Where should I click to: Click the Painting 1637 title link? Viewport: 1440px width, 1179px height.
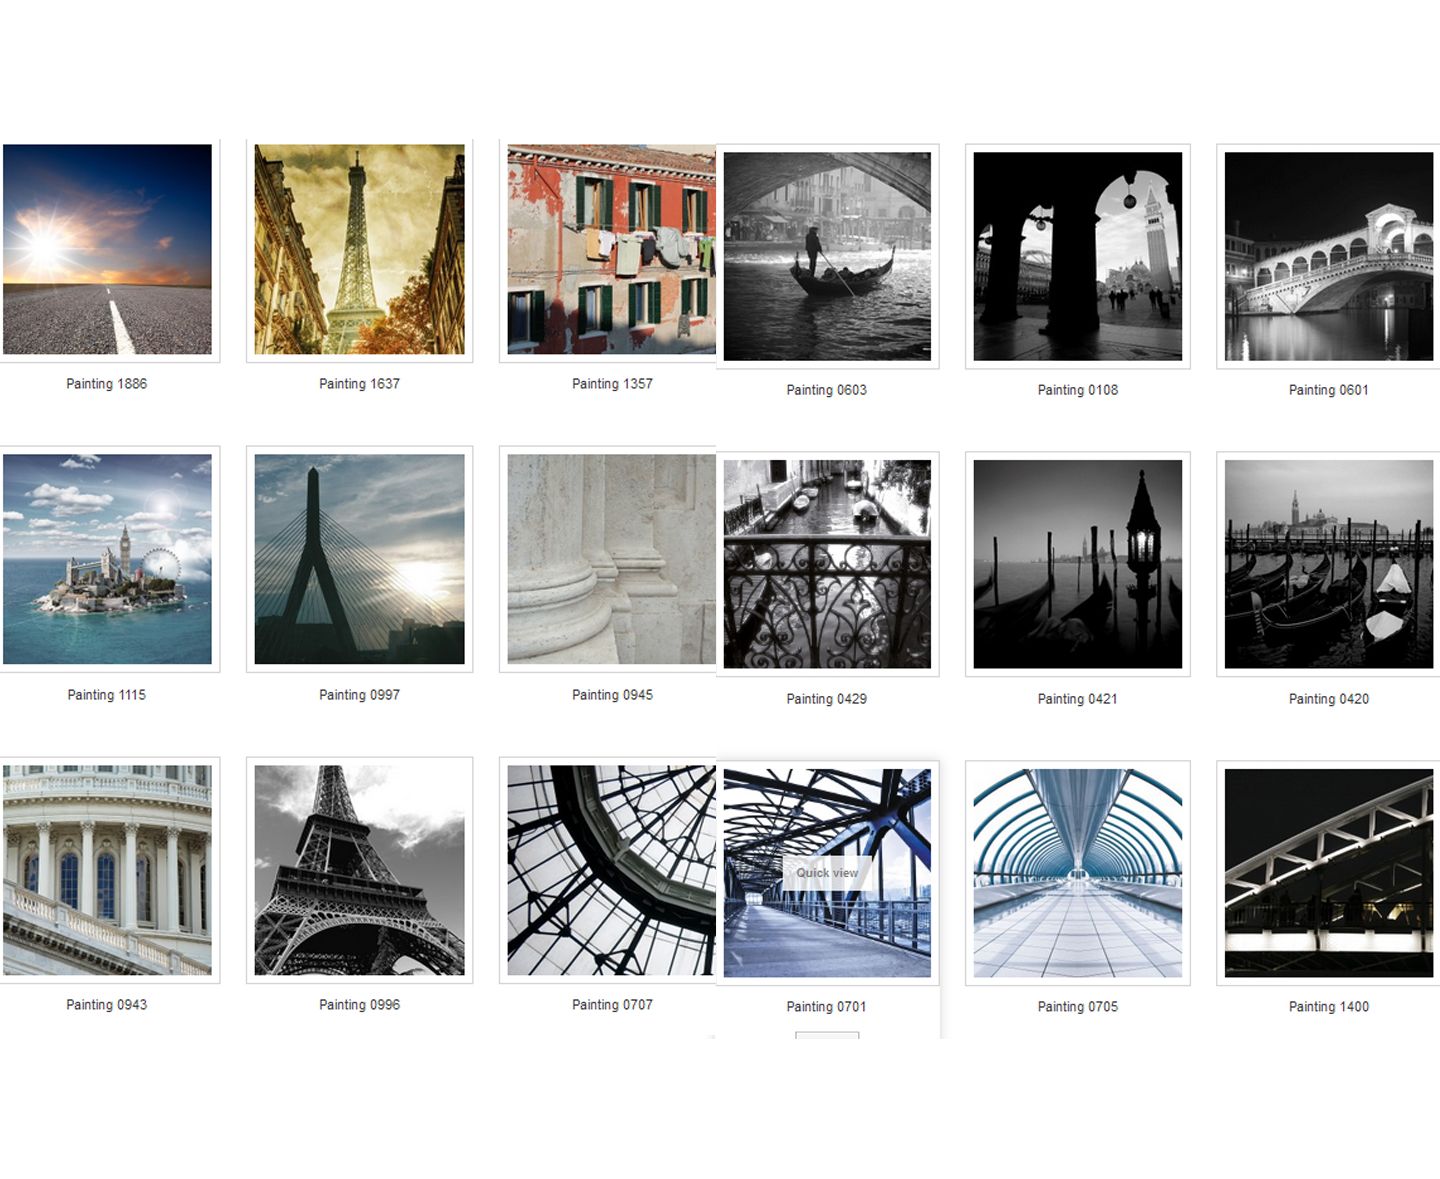coord(359,384)
